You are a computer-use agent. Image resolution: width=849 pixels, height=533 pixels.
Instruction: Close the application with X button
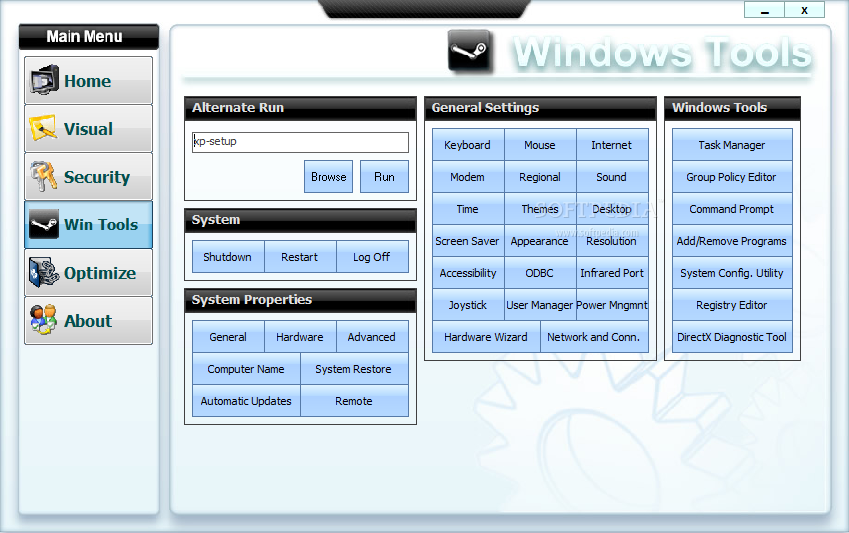click(805, 10)
